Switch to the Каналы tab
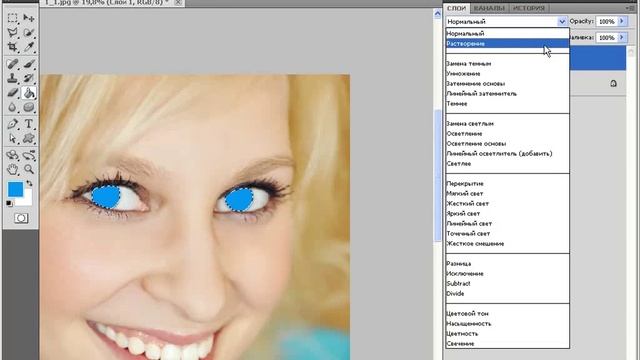Image resolution: width=640 pixels, height=360 pixels. [489, 8]
